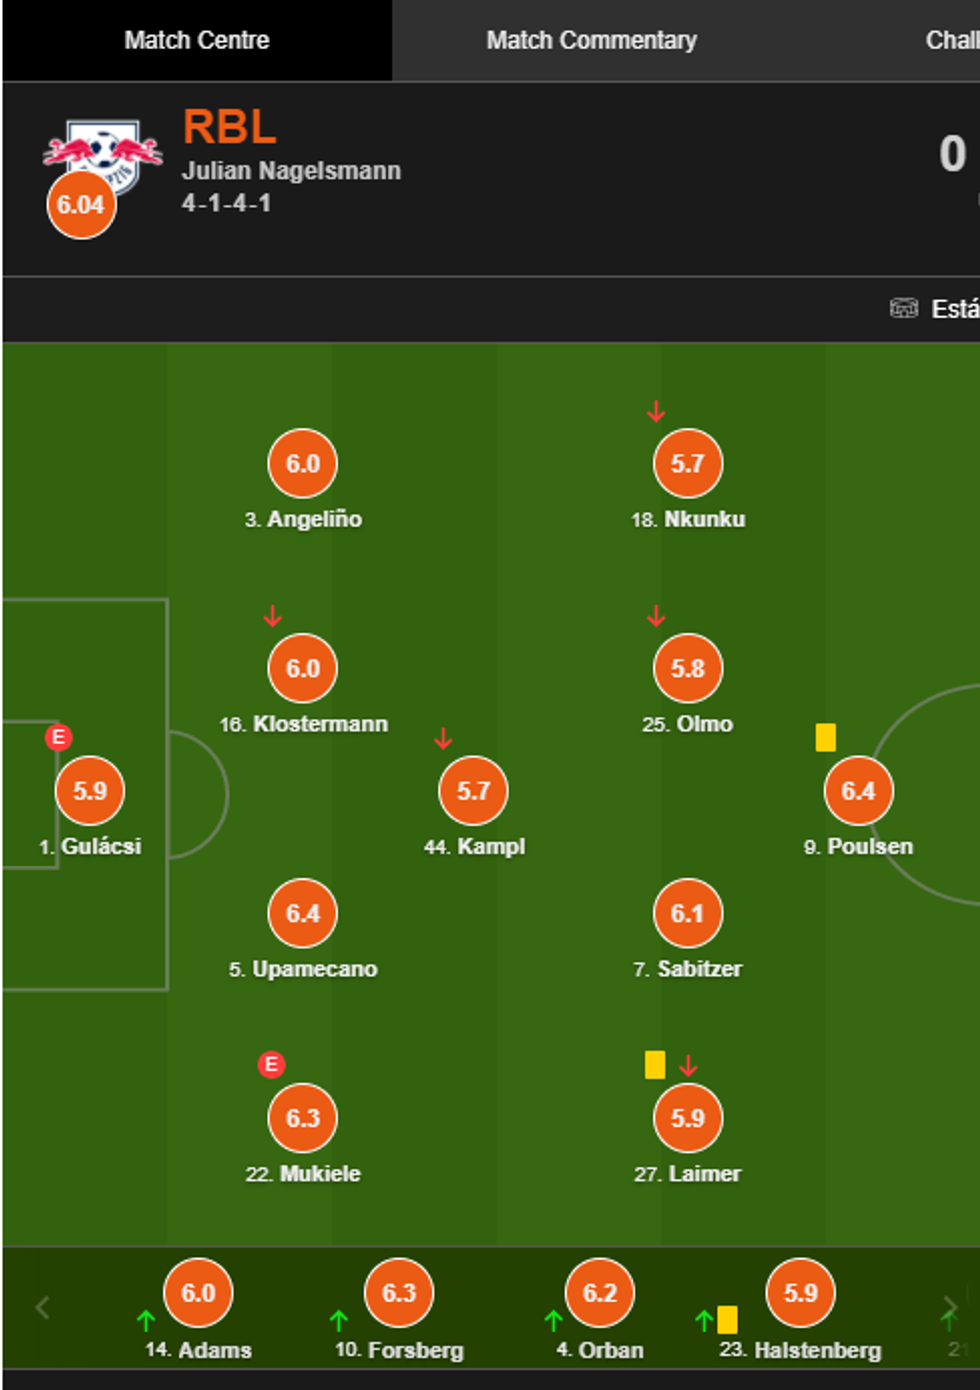Select Gulácsi's 5.9 rating badge
Viewport: 980px width, 1390px height.
90,791
